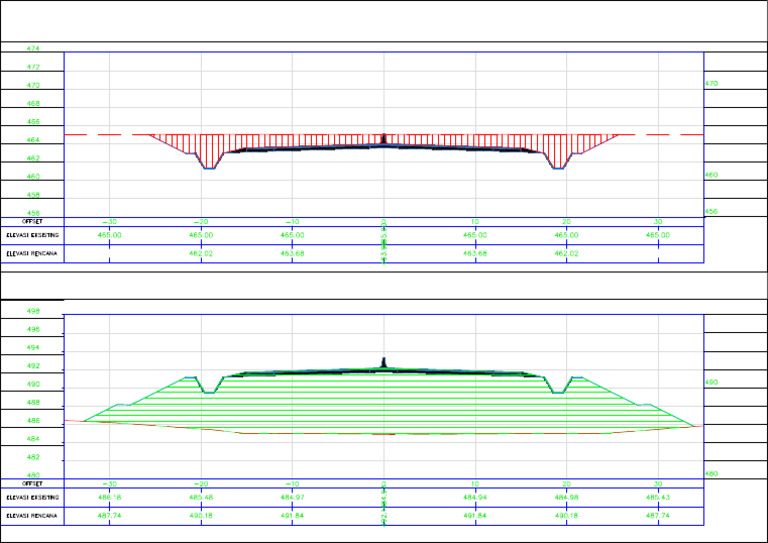Select the 498 elevation label on lower axis
The width and height of the screenshot is (768, 543).
coord(33,311)
